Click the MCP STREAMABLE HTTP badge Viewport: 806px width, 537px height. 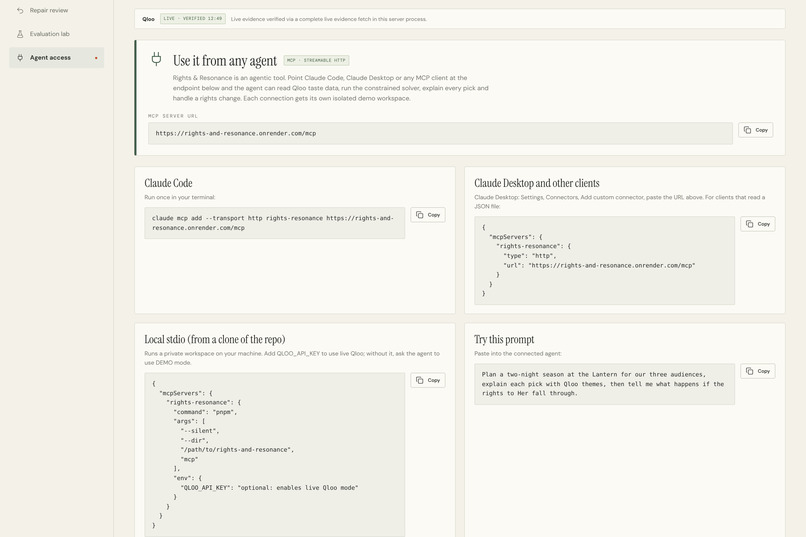pyautogui.click(x=316, y=61)
